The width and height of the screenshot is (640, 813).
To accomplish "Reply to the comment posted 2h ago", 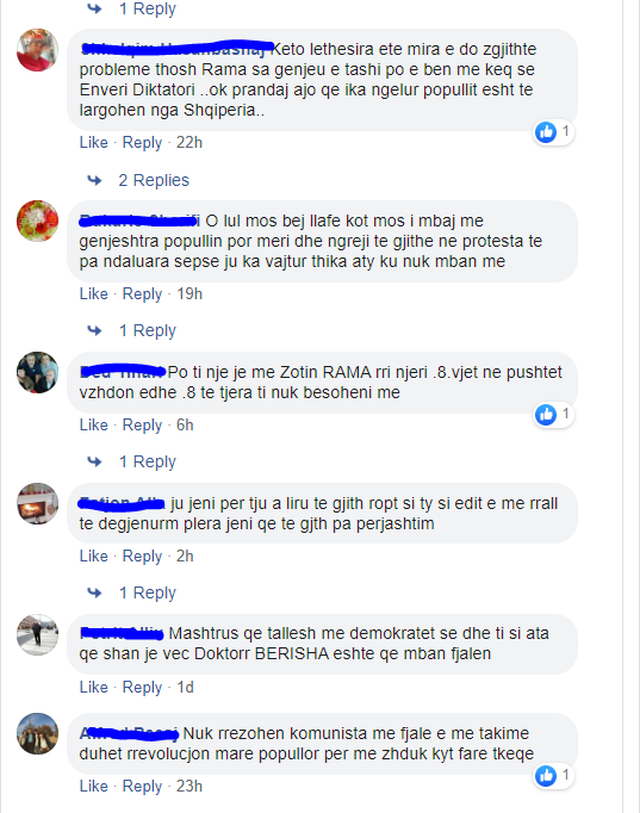I will (x=142, y=556).
